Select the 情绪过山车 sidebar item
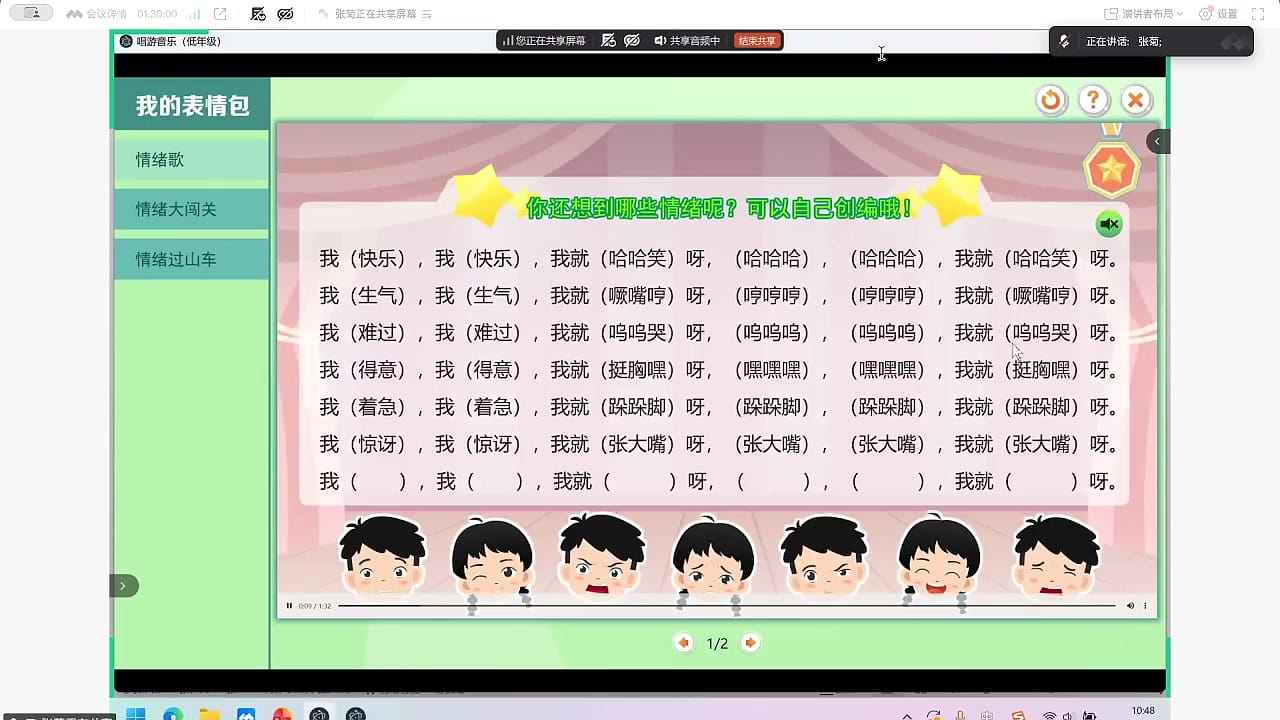 tap(191, 260)
